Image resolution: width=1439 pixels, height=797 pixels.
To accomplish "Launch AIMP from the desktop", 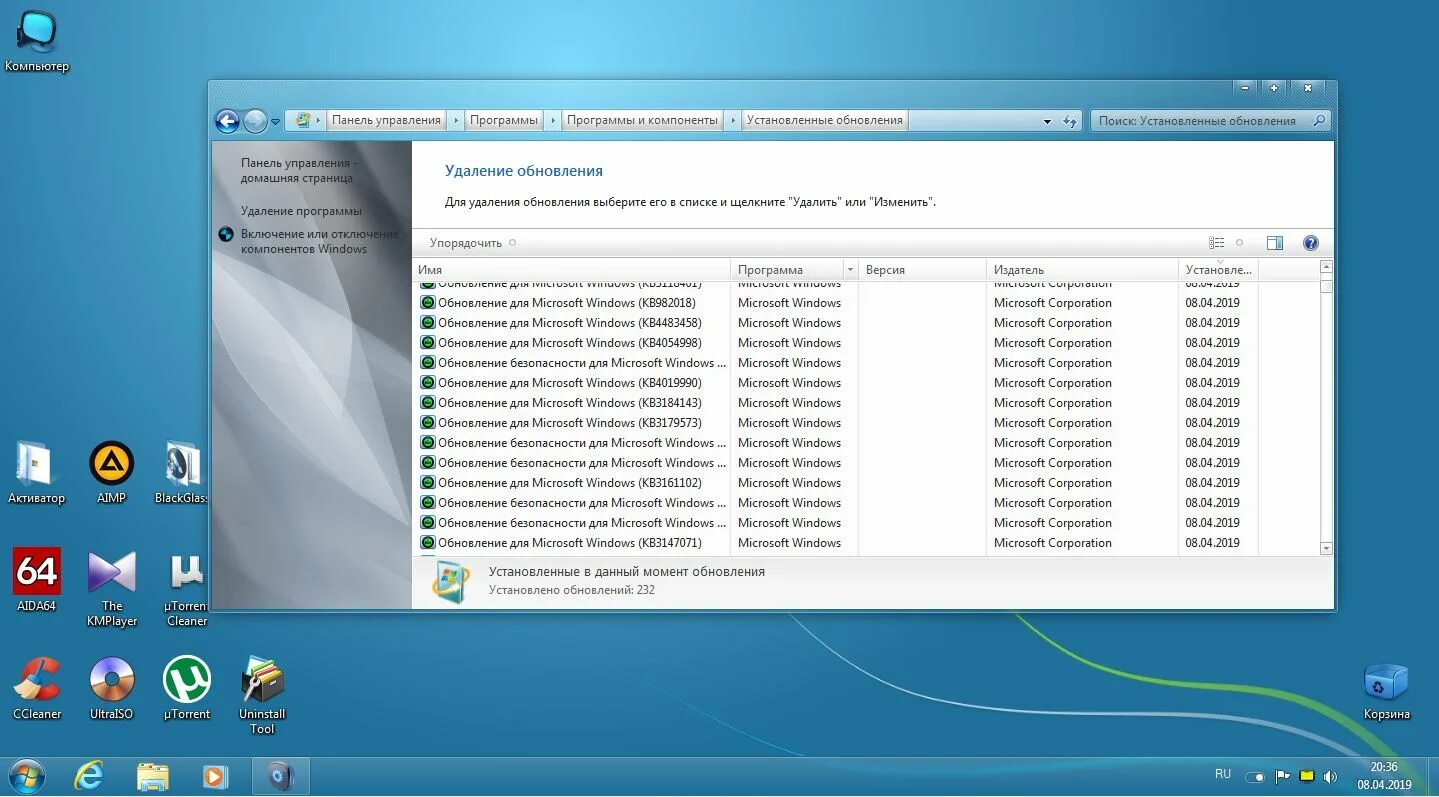I will pyautogui.click(x=111, y=472).
